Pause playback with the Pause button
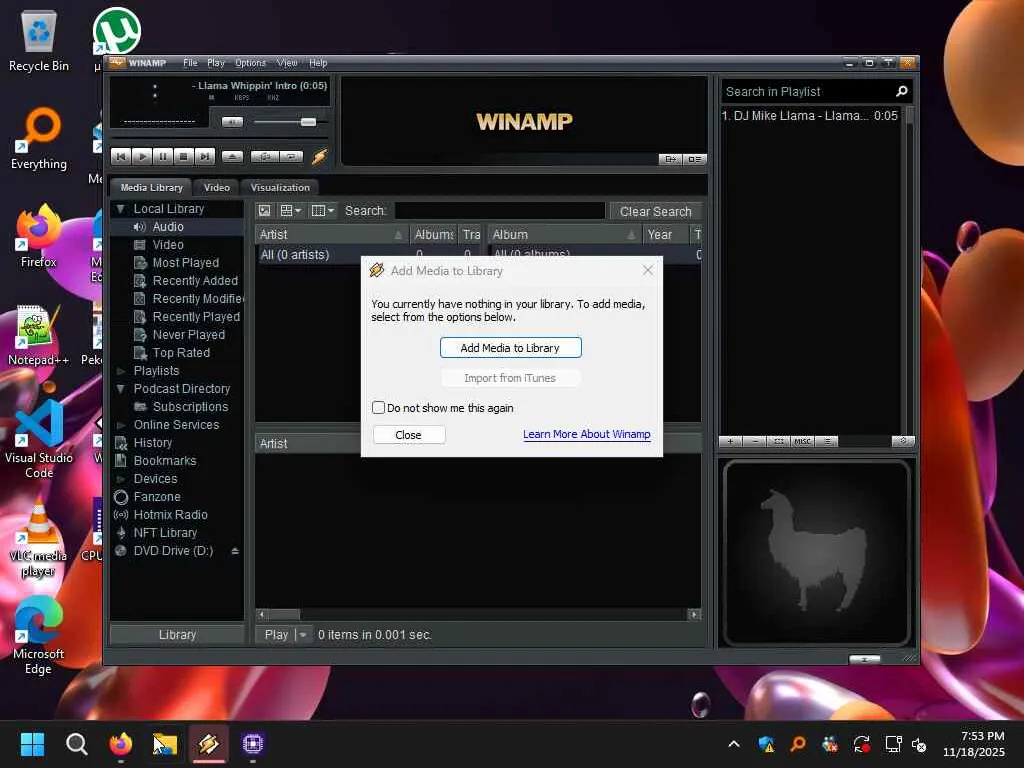Viewport: 1024px width, 768px height. point(163,157)
